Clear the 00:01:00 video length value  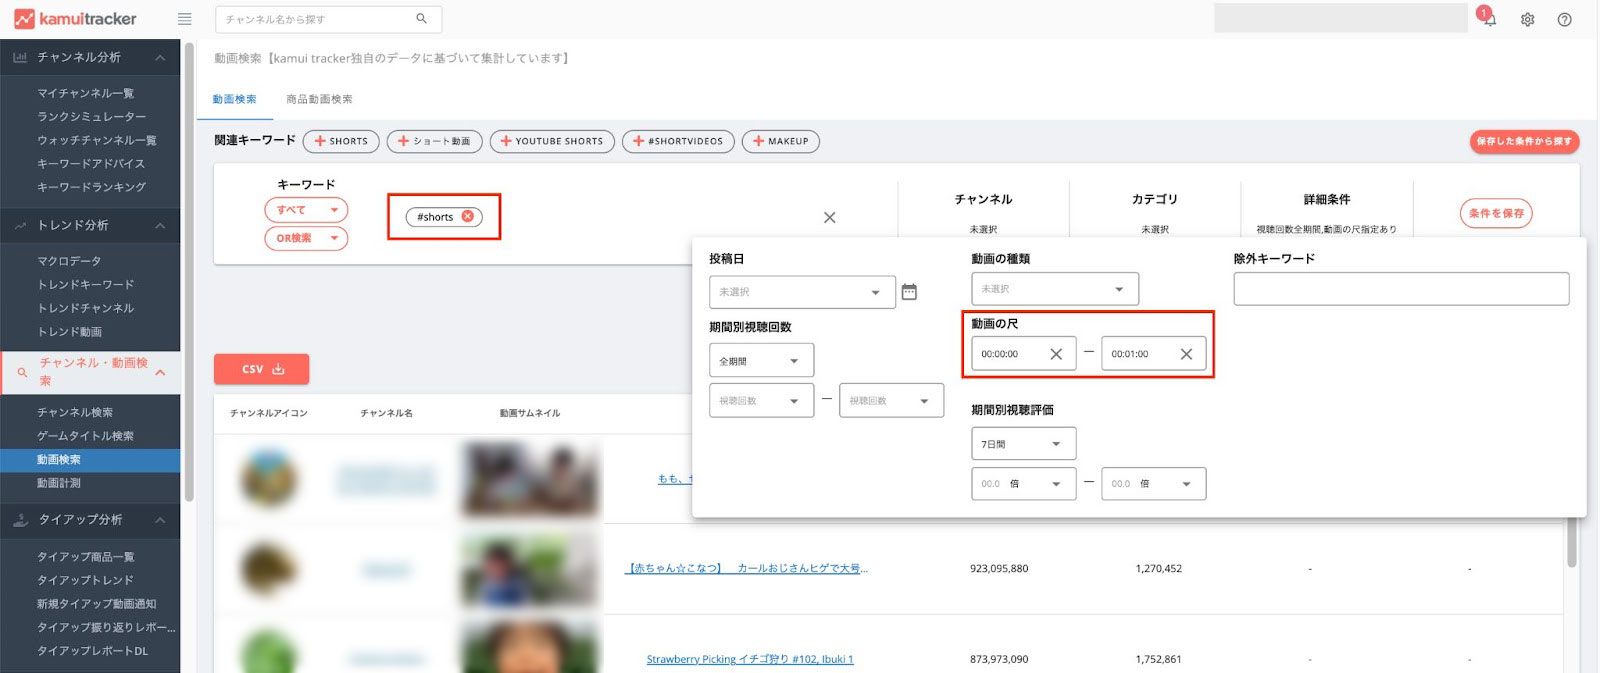click(1186, 354)
